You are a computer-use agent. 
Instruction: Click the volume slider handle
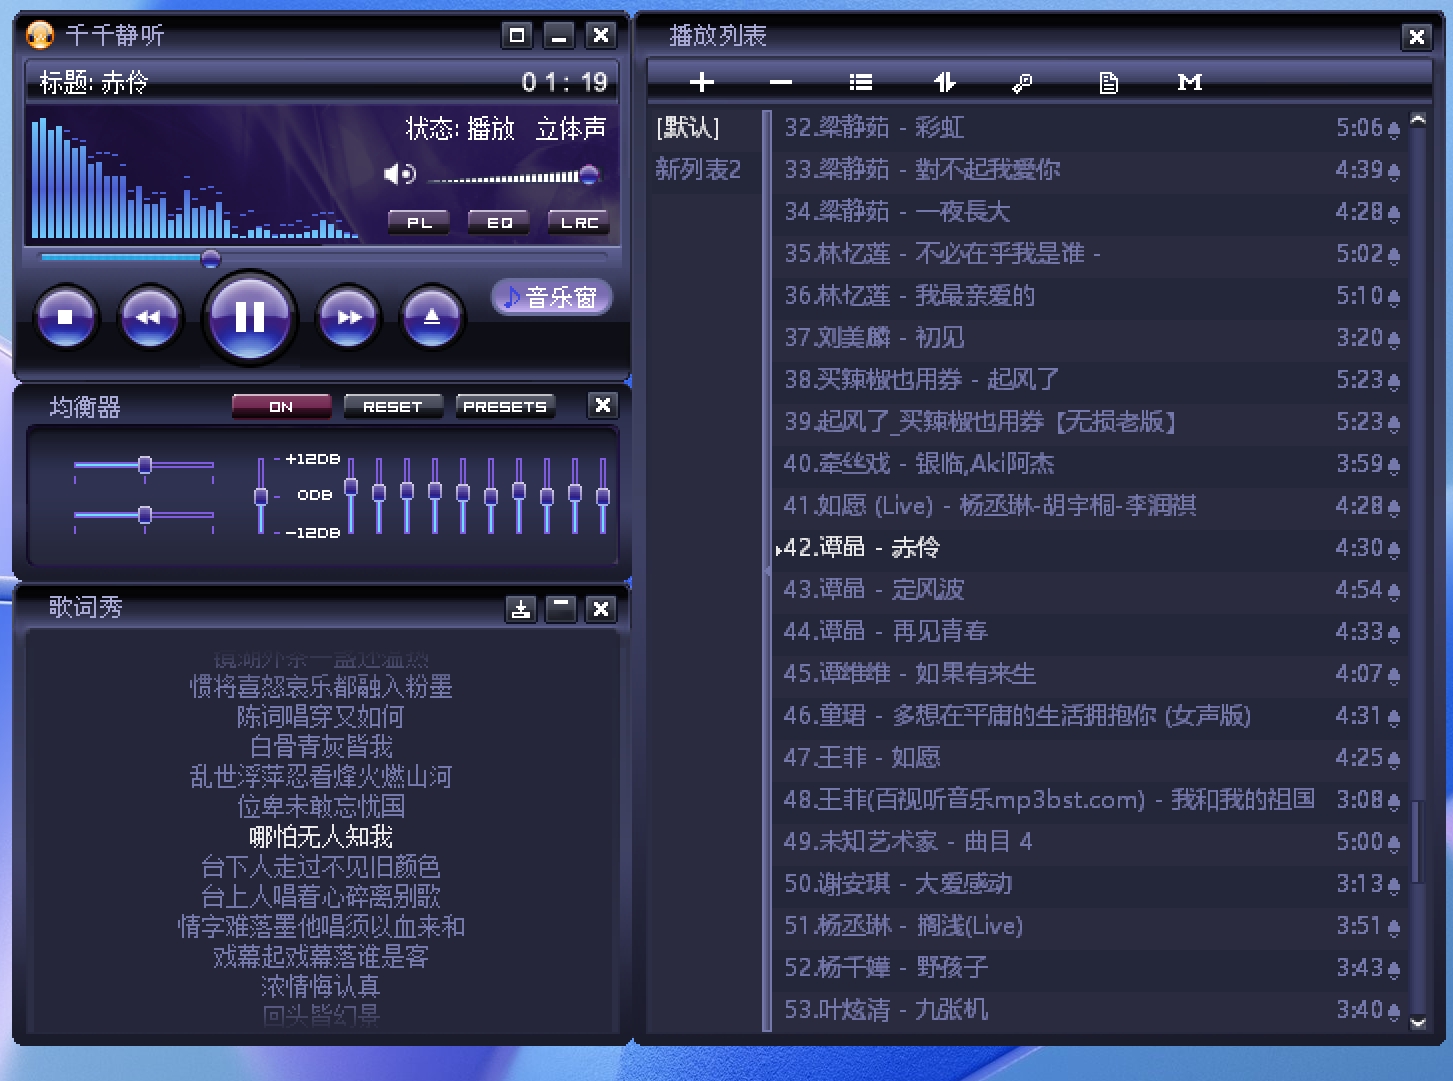[x=589, y=176]
